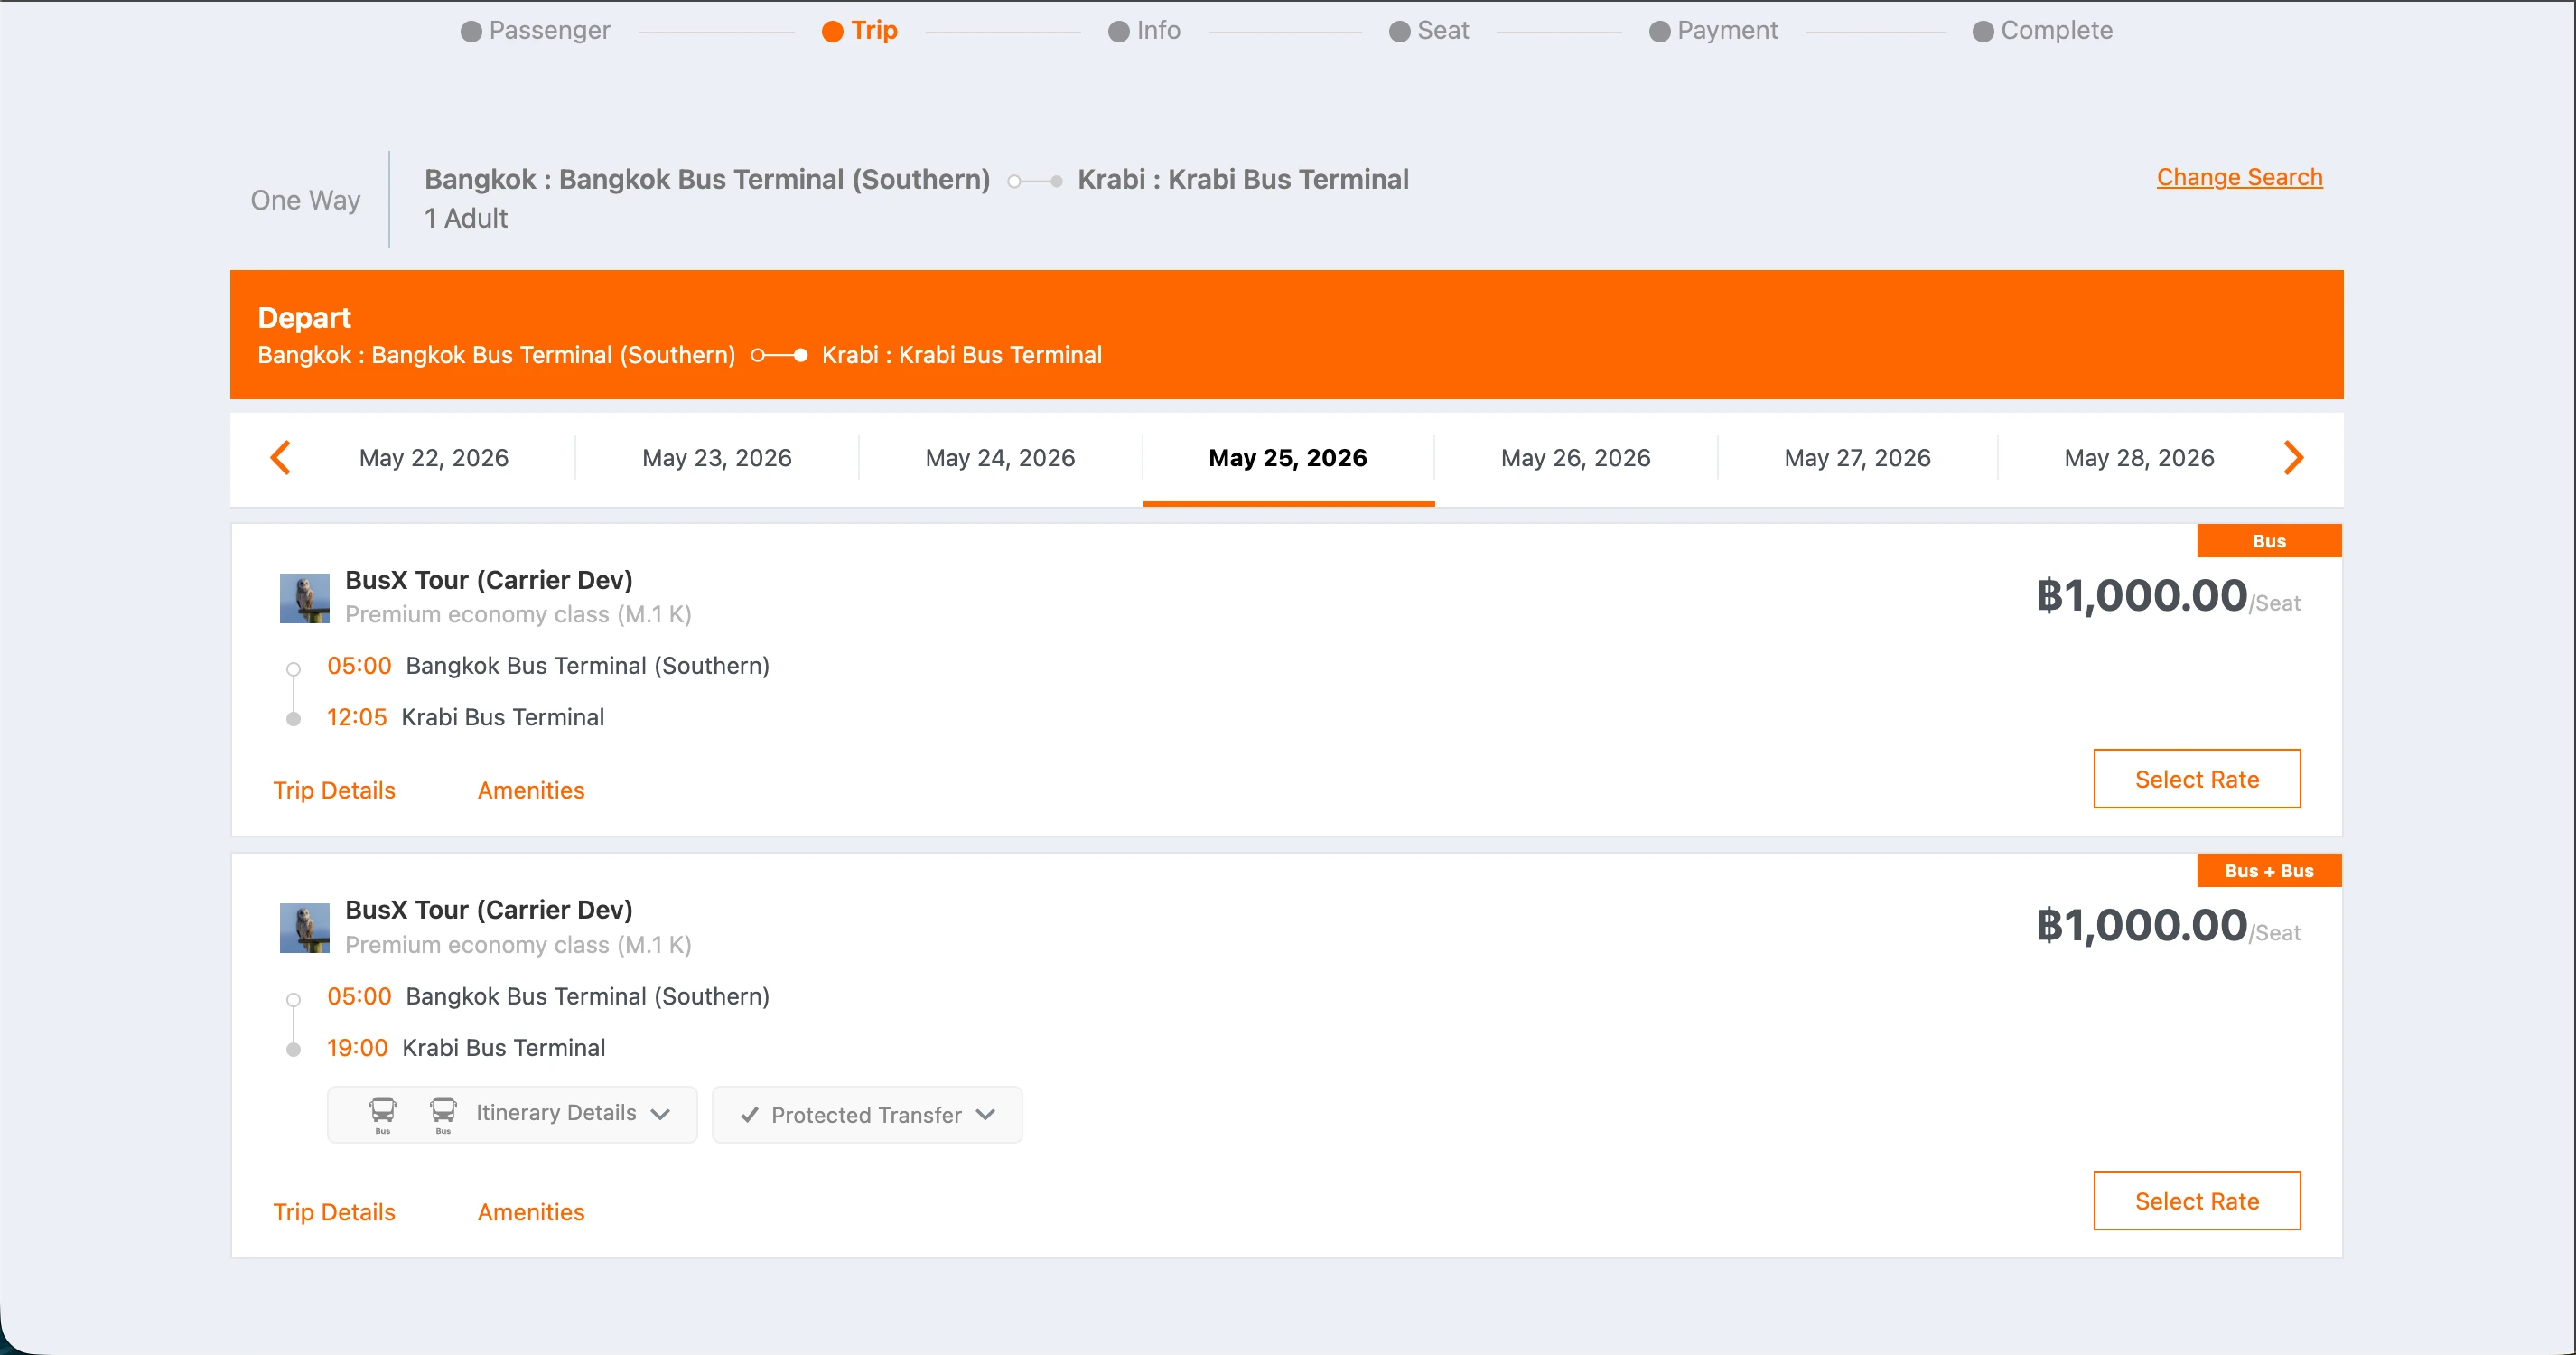Select the May 24, 2026 date tab

tap(1000, 458)
